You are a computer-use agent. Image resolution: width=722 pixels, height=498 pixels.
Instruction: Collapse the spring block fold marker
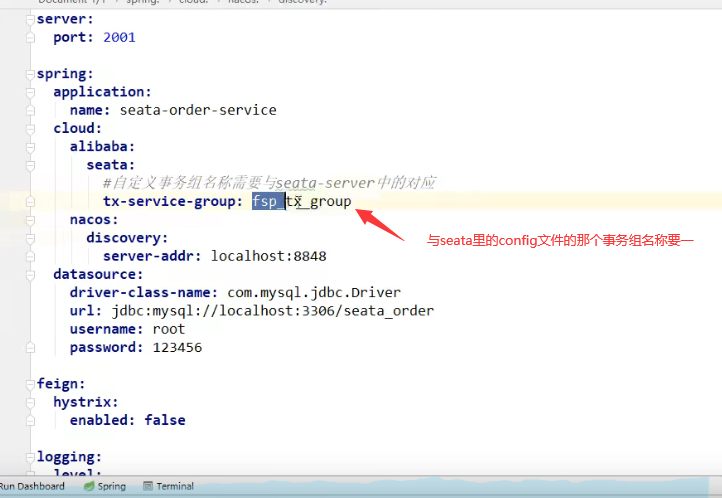30,74
